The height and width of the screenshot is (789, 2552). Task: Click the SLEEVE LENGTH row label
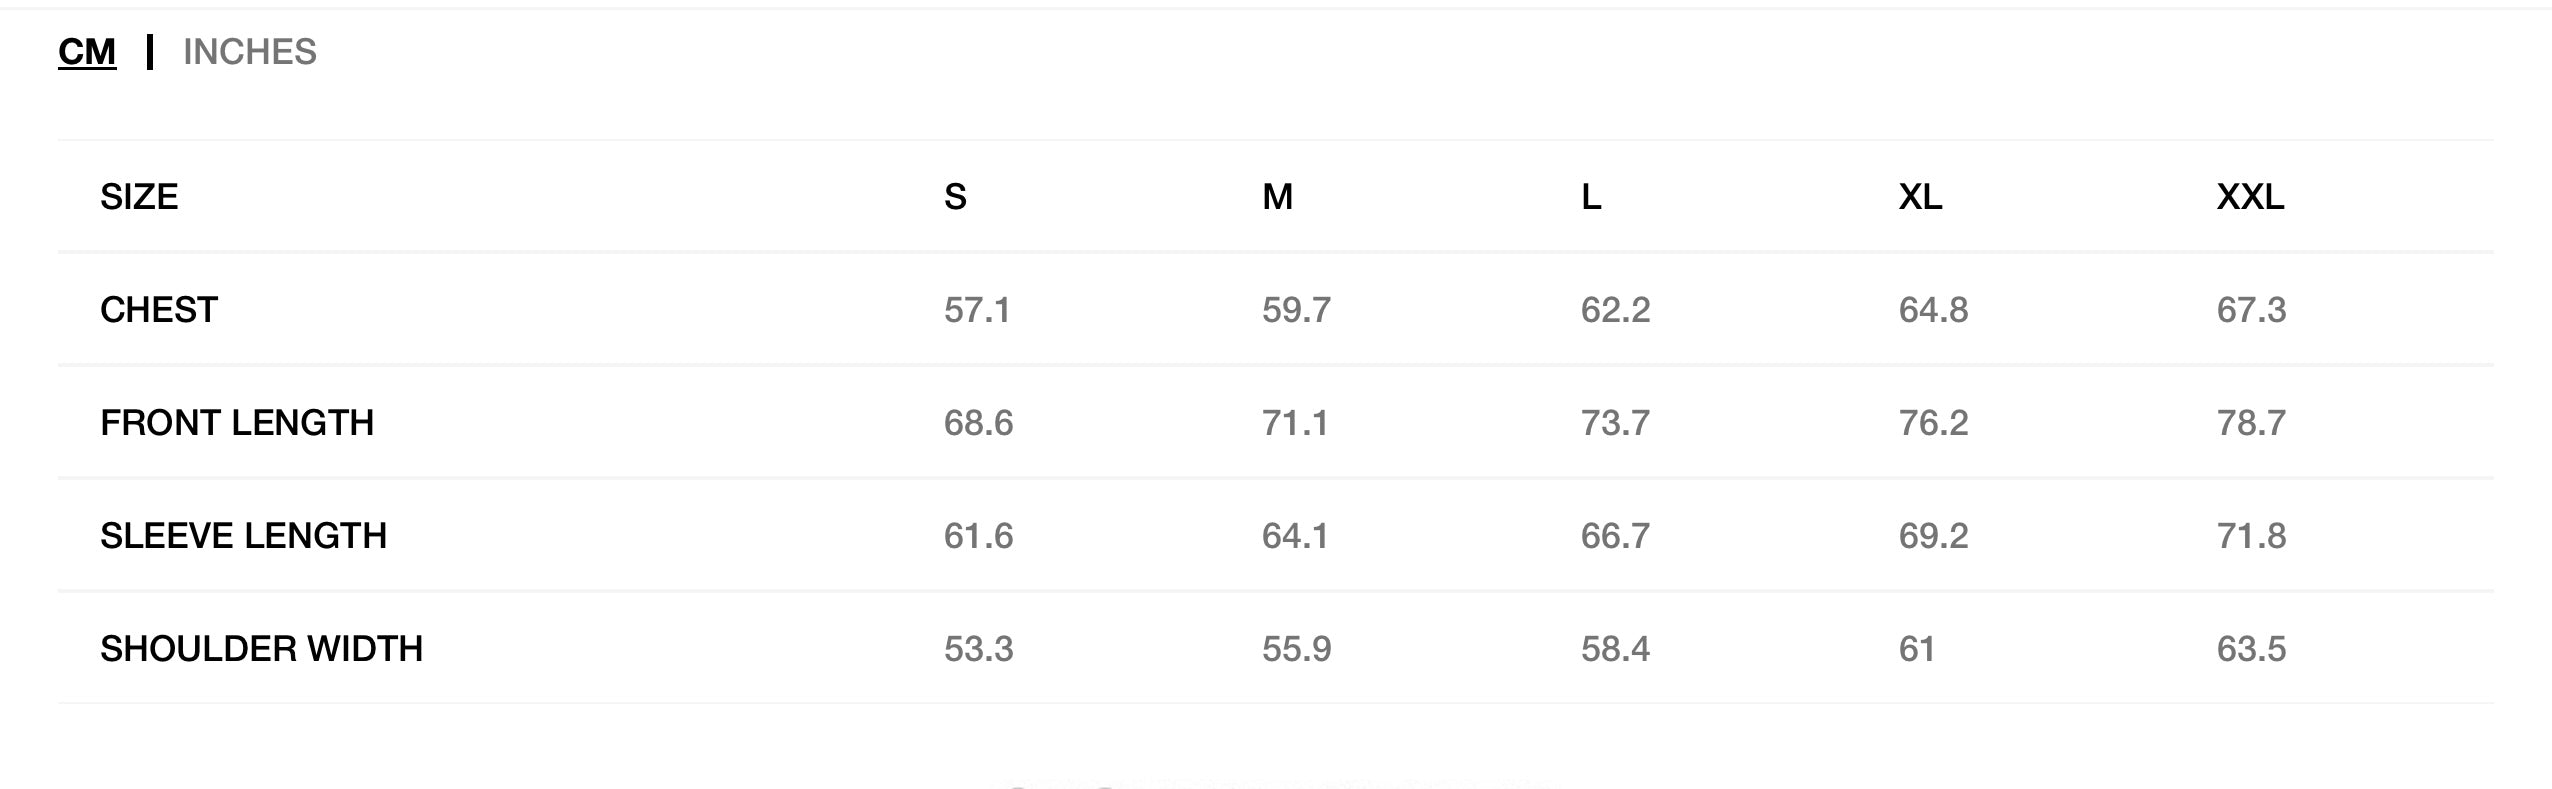243,536
